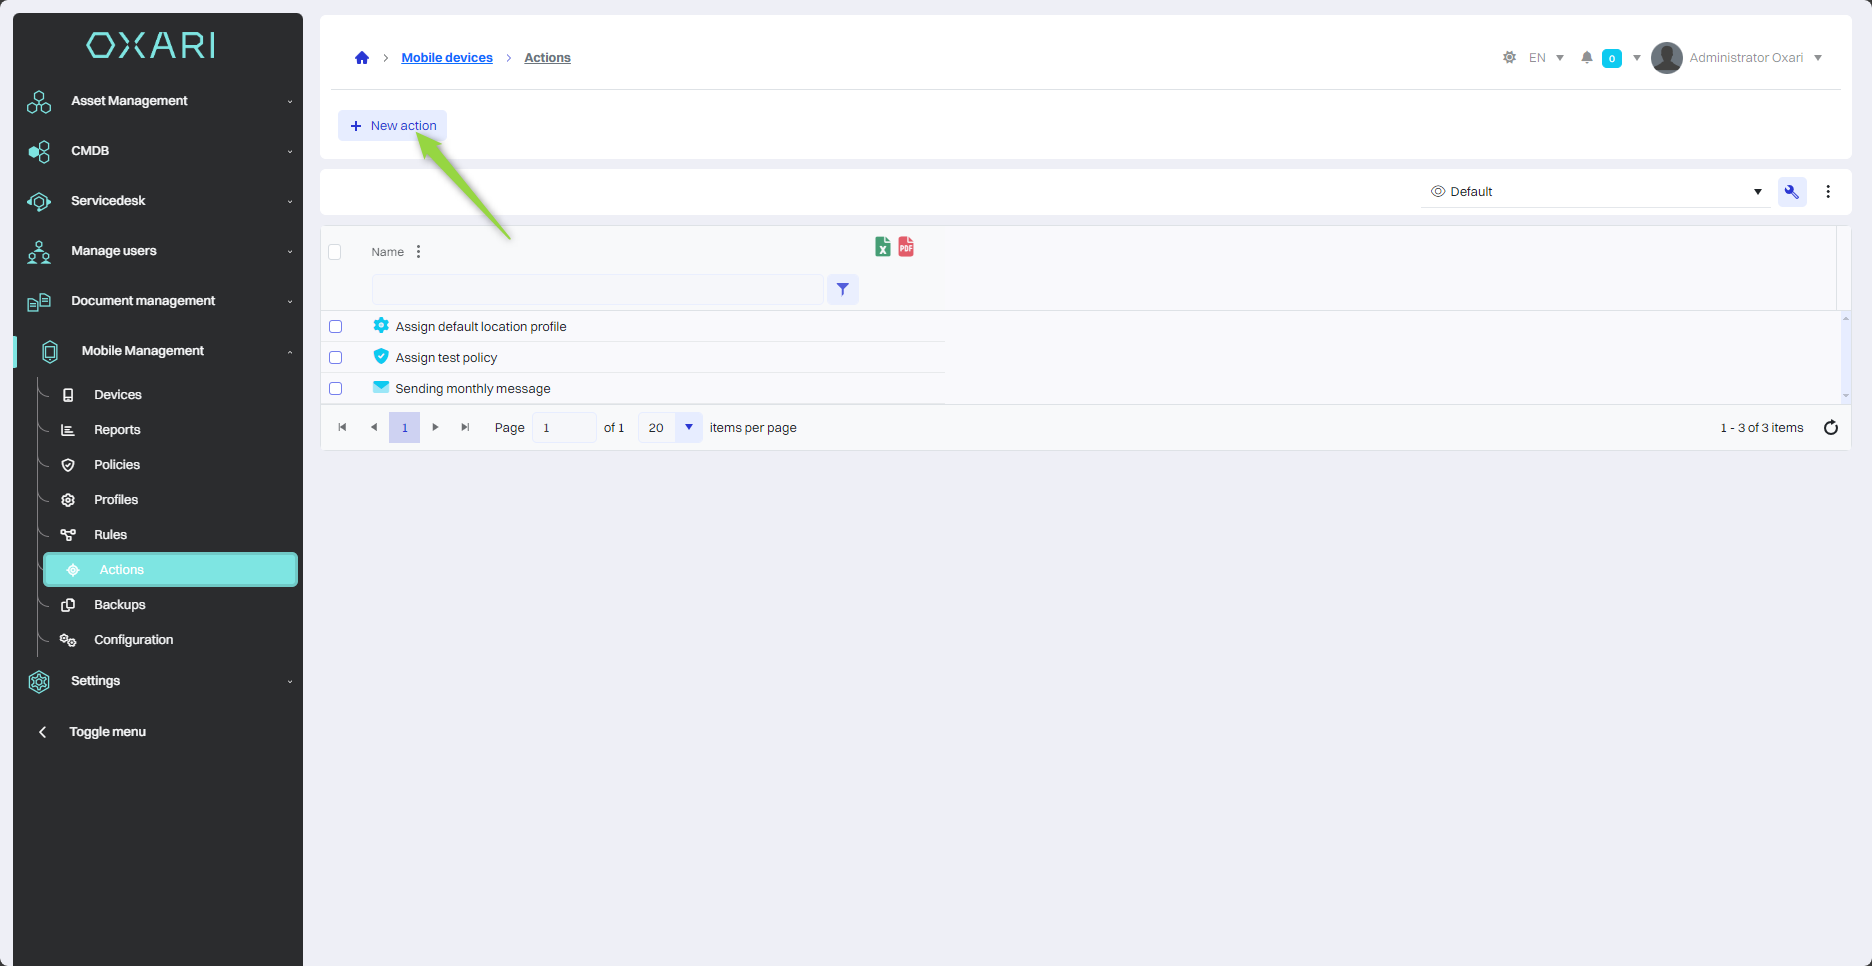Click the Name filter input field
1872x966 pixels.
pyautogui.click(x=597, y=290)
